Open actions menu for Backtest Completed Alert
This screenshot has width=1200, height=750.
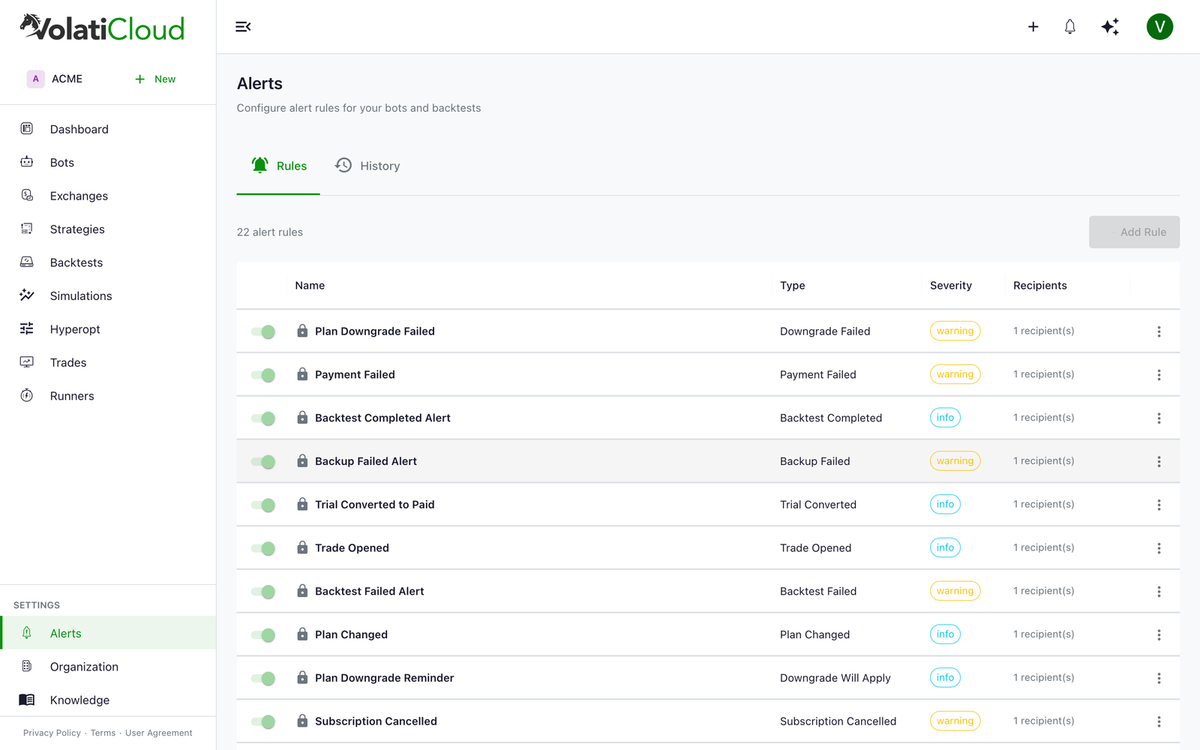(1159, 418)
